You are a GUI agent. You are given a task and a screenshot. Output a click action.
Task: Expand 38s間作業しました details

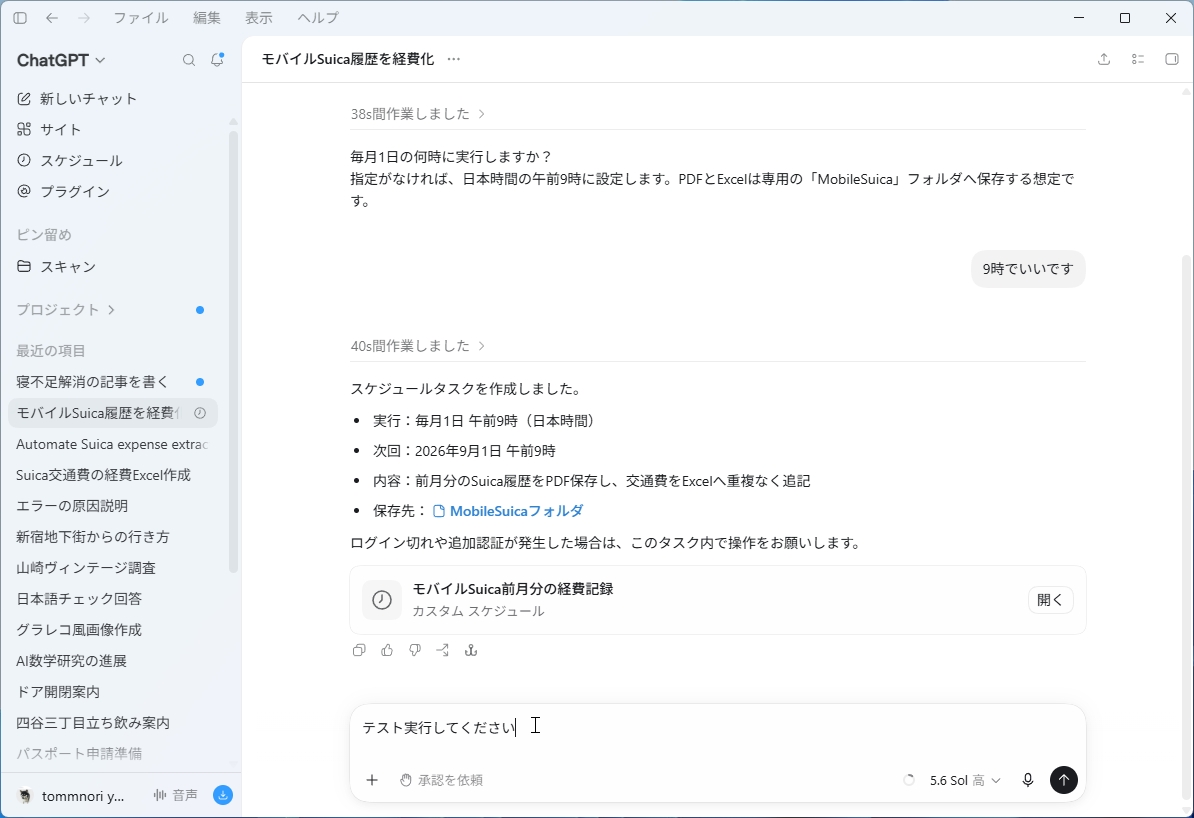point(417,114)
